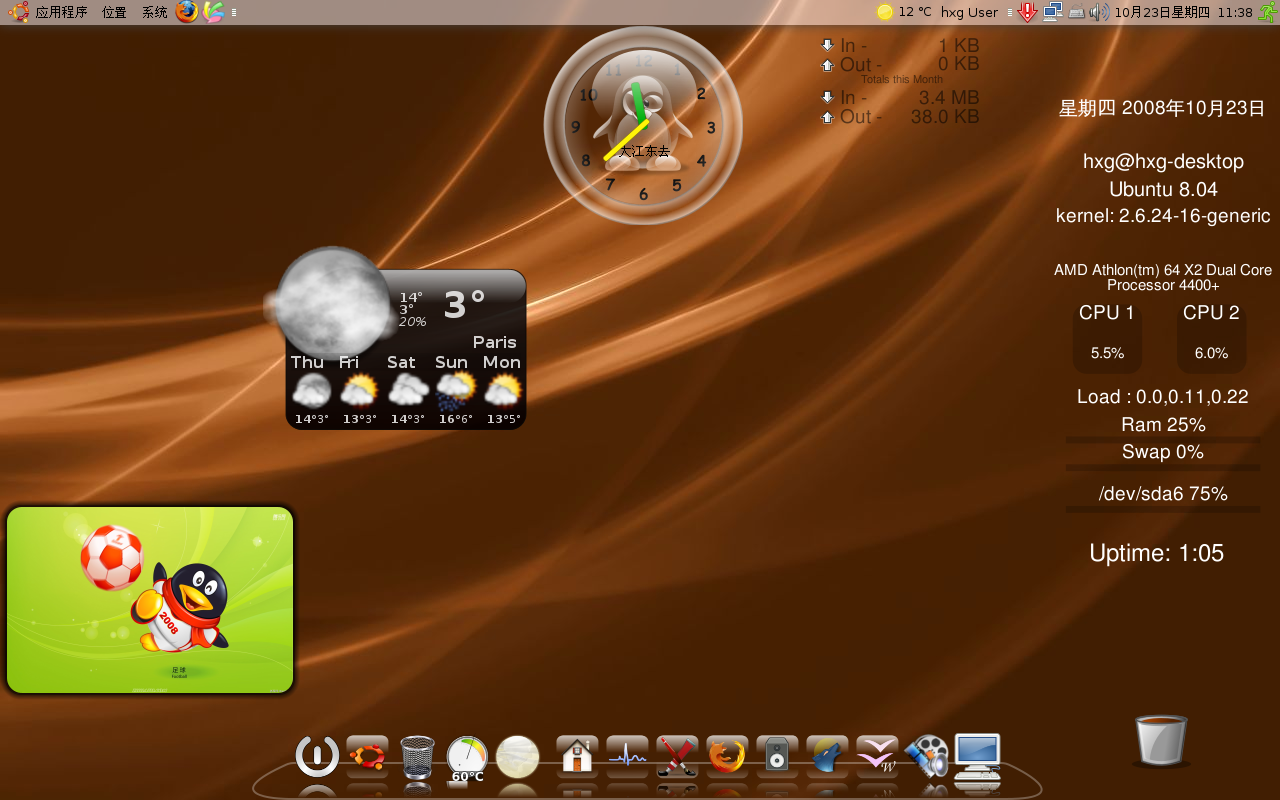The width and height of the screenshot is (1280, 800).
Task: Click the Uptime: 1:05 text
Action: (1157, 553)
